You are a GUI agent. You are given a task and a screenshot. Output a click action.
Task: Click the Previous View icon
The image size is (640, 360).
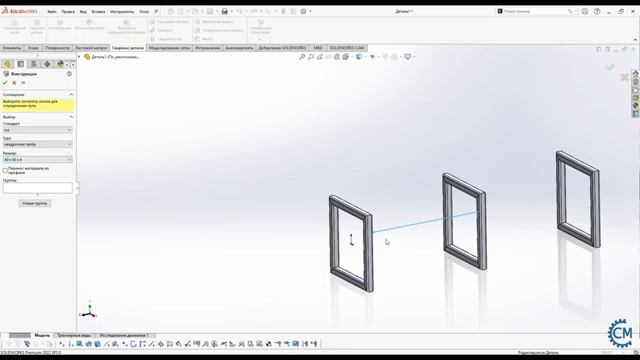[320, 57]
